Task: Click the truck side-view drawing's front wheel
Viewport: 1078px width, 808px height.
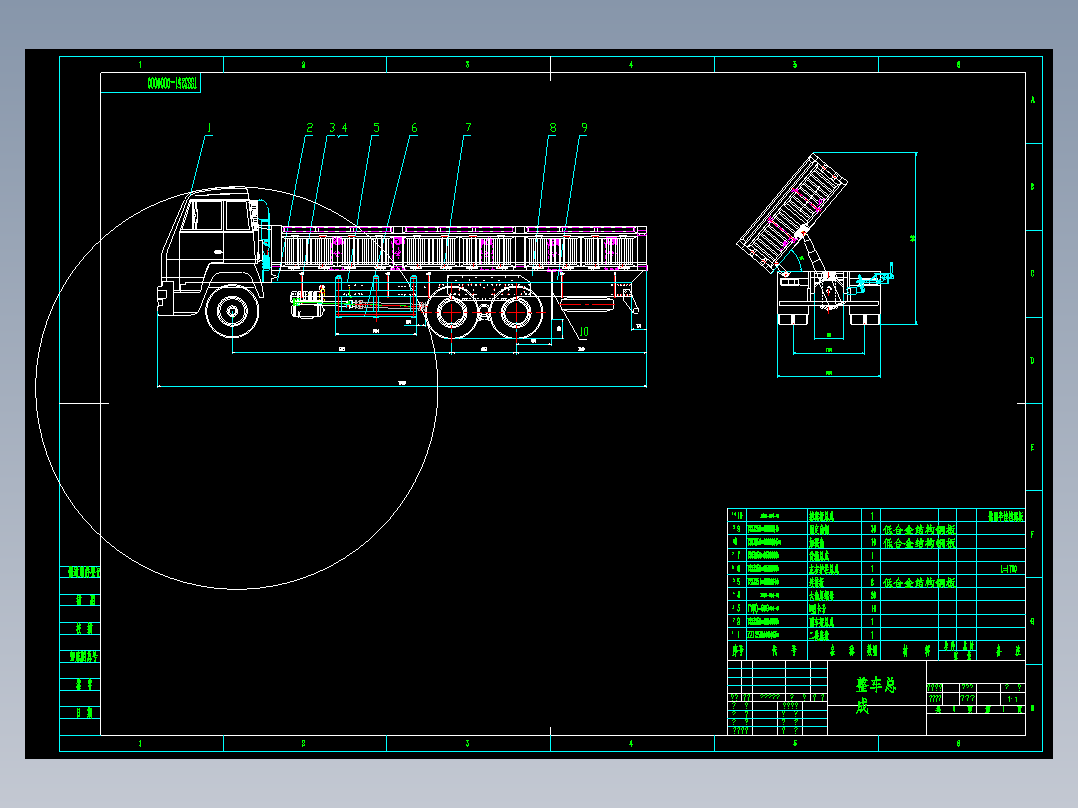Action: pyautogui.click(x=232, y=312)
